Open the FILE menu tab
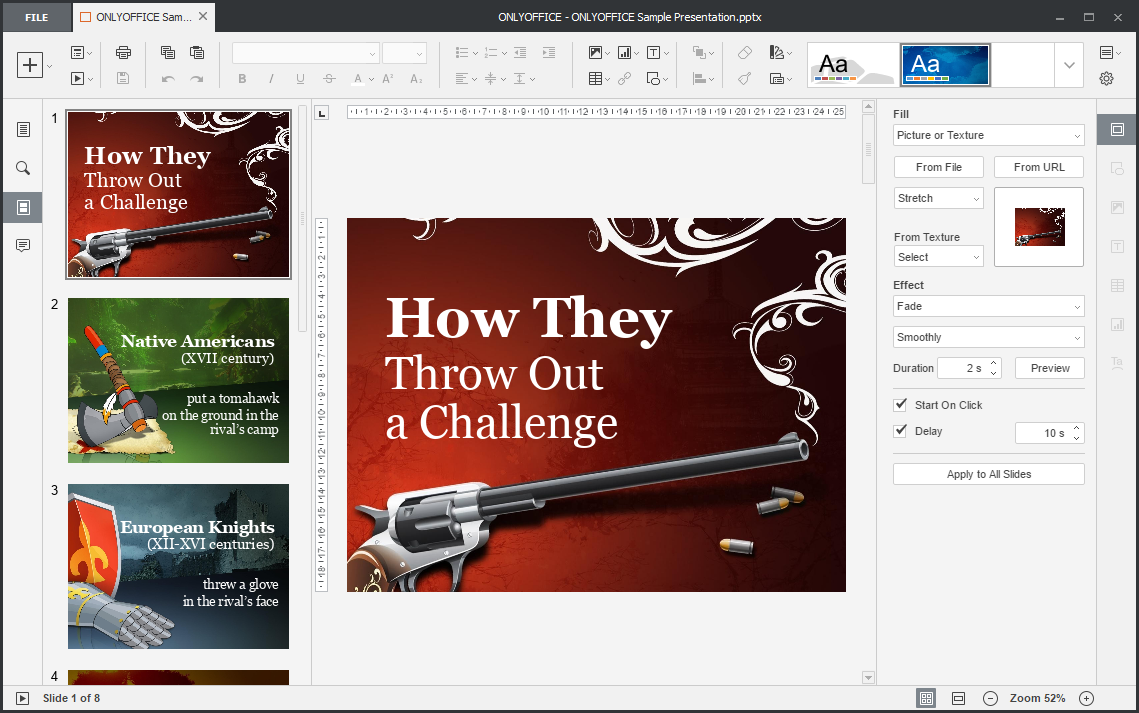 pos(36,17)
